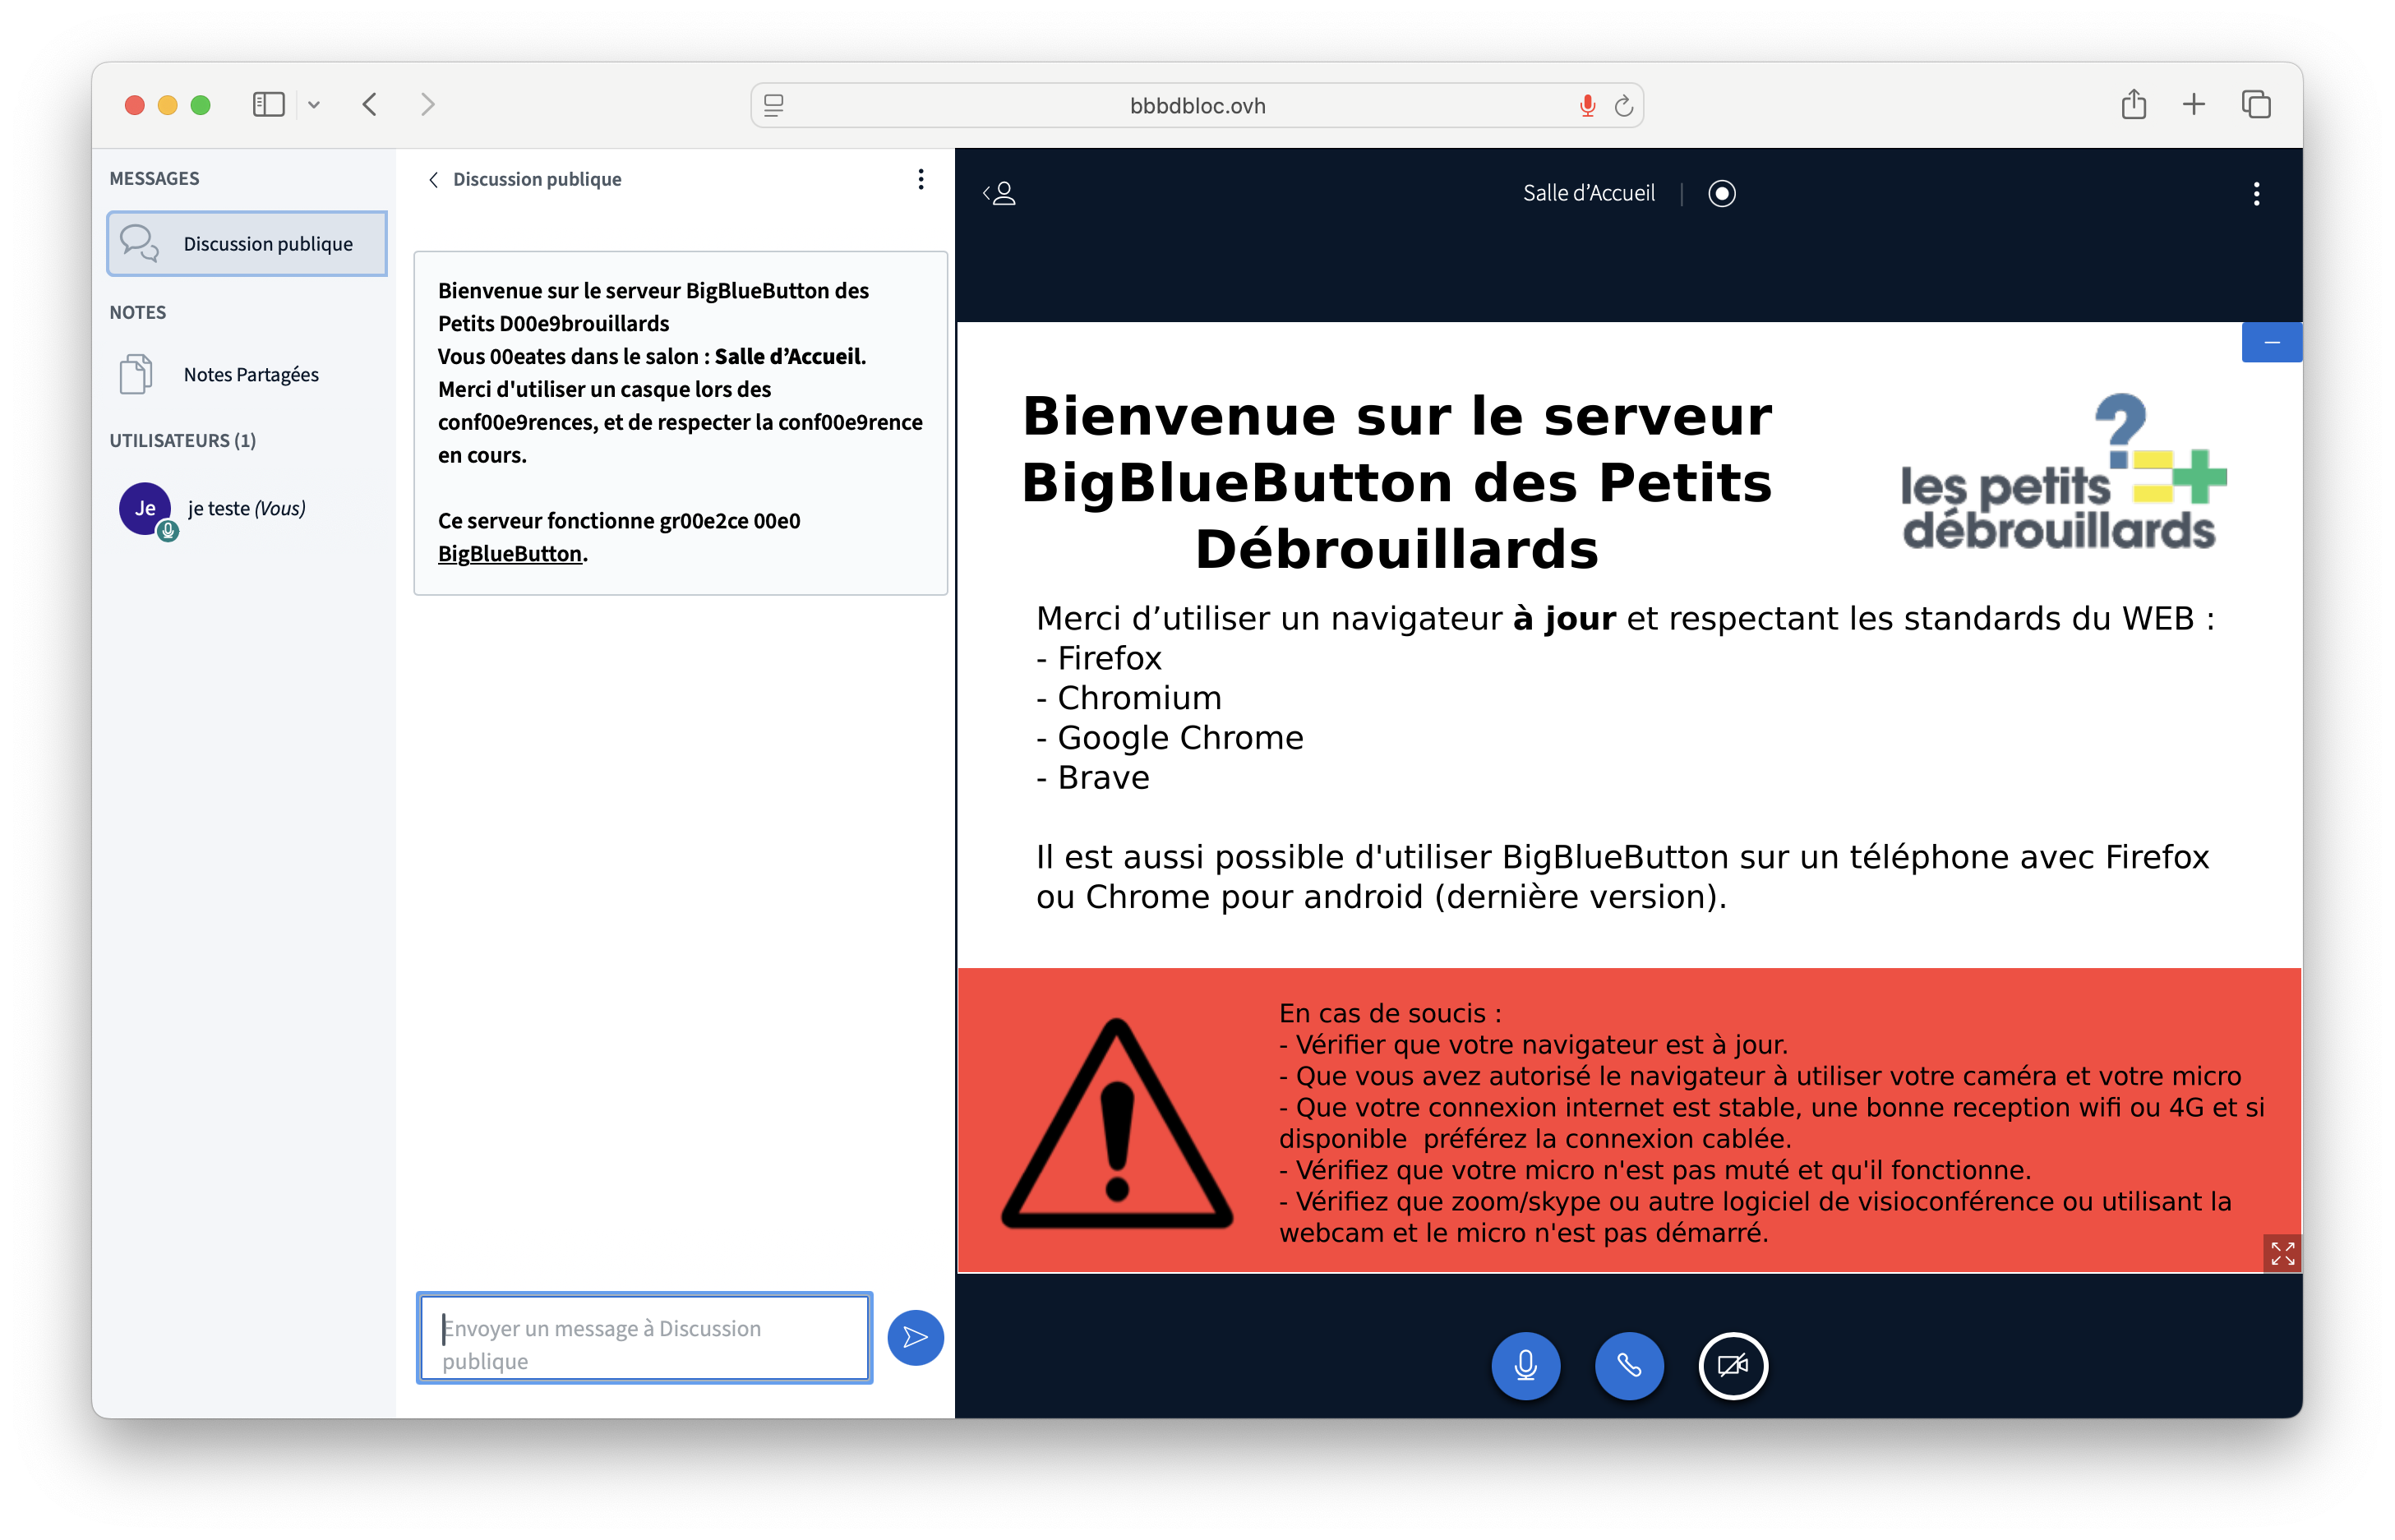Toggle the user list panel icon
This screenshot has width=2395, height=1540.
pyautogui.click(x=1000, y=193)
